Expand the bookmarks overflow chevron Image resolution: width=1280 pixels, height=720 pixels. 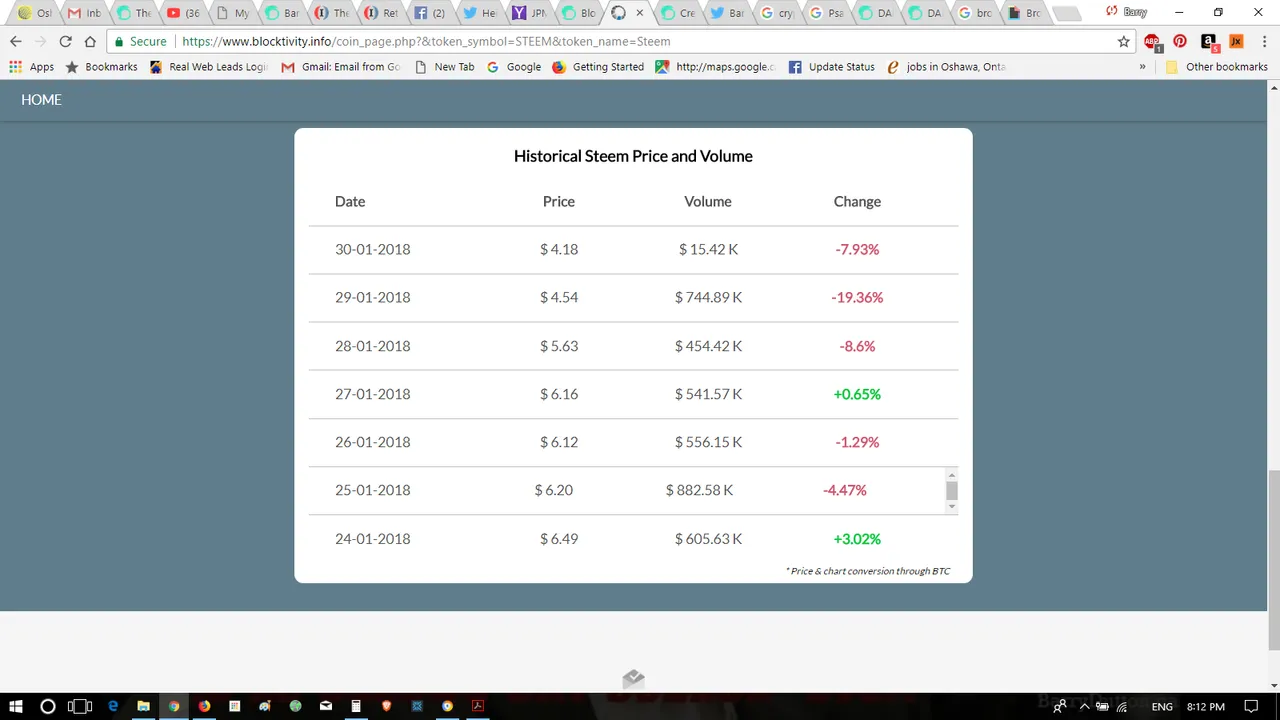click(1143, 67)
